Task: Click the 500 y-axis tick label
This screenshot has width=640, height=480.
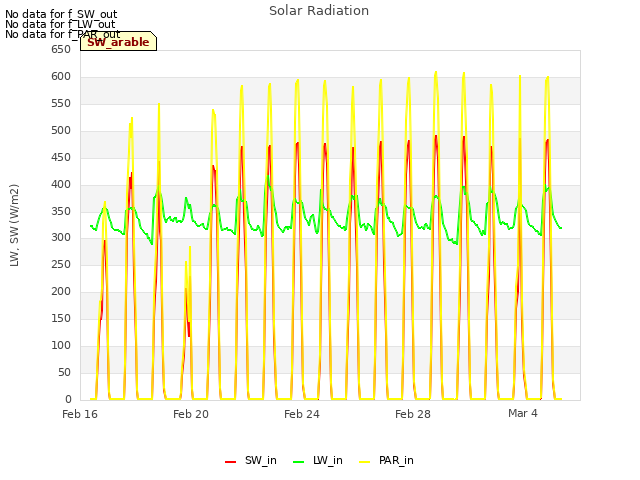Action: tap(61, 131)
